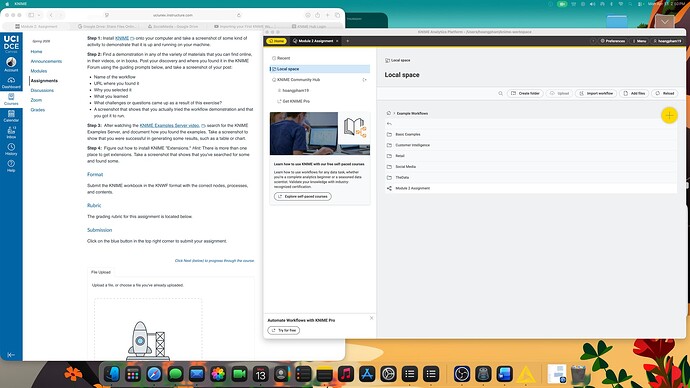The height and width of the screenshot is (388, 690).
Task: Open the Social Media folder
Action: point(531,167)
